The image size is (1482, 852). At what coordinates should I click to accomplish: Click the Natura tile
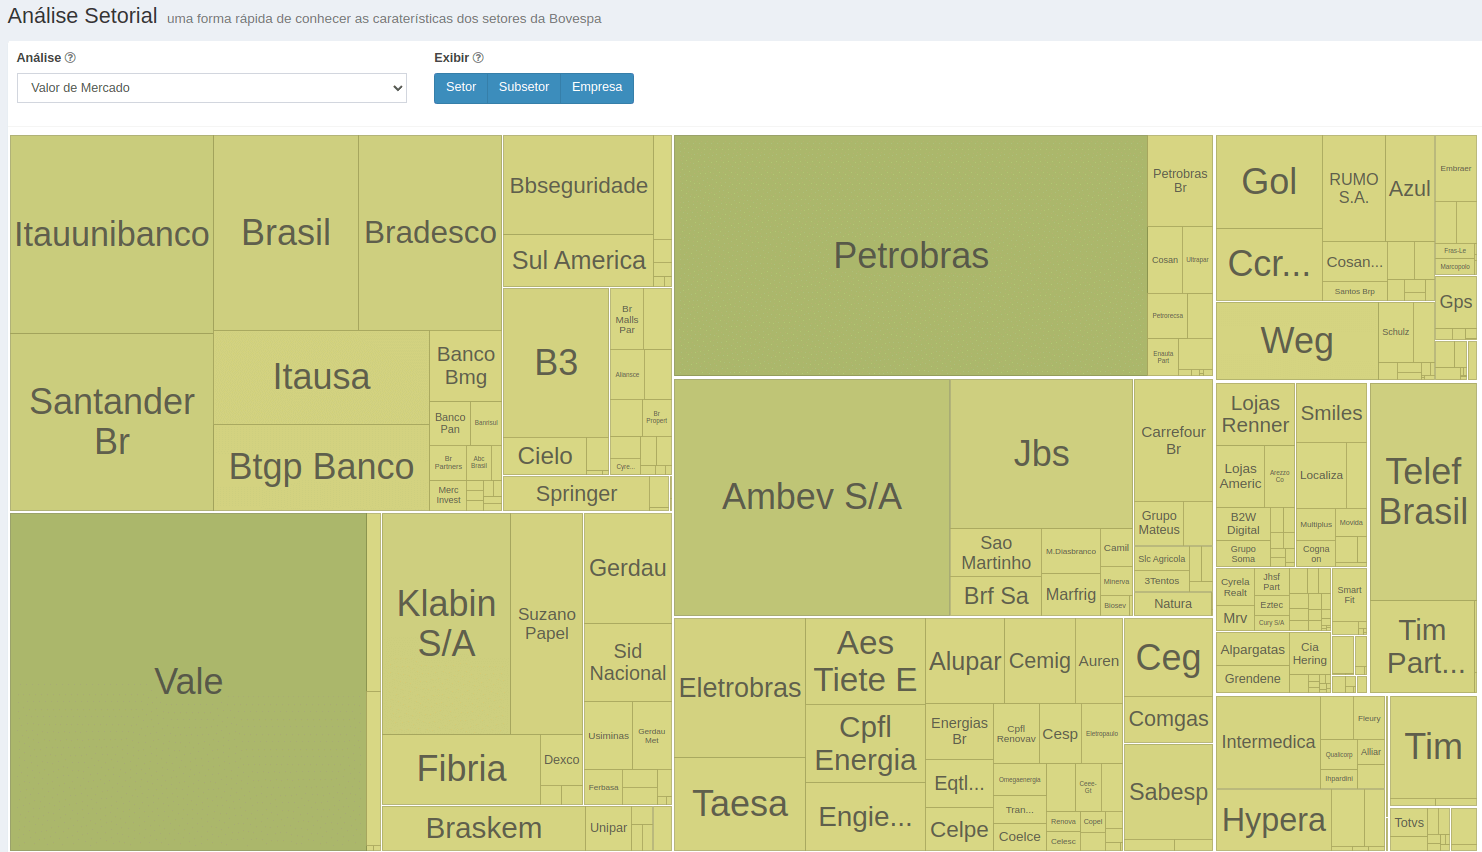(x=1173, y=604)
